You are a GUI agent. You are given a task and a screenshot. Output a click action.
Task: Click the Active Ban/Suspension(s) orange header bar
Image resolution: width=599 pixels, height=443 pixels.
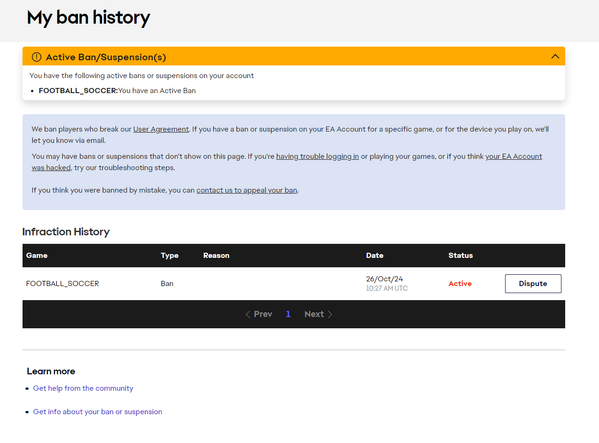click(x=293, y=56)
